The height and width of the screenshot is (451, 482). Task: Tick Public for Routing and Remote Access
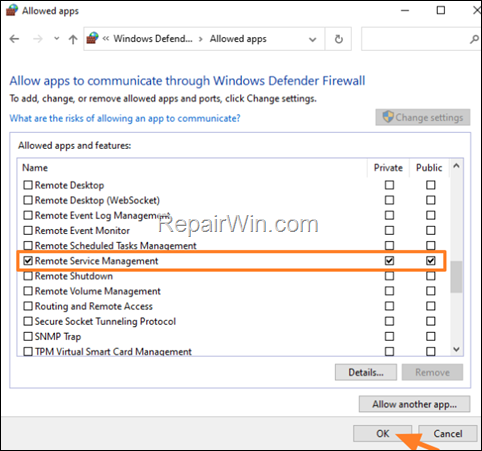(x=431, y=306)
